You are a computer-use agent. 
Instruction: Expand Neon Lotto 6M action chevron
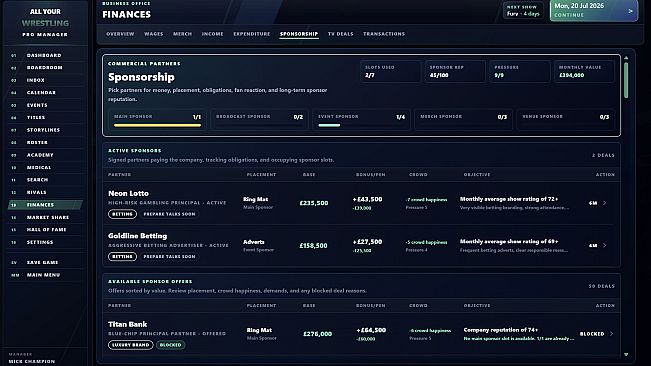tap(604, 203)
